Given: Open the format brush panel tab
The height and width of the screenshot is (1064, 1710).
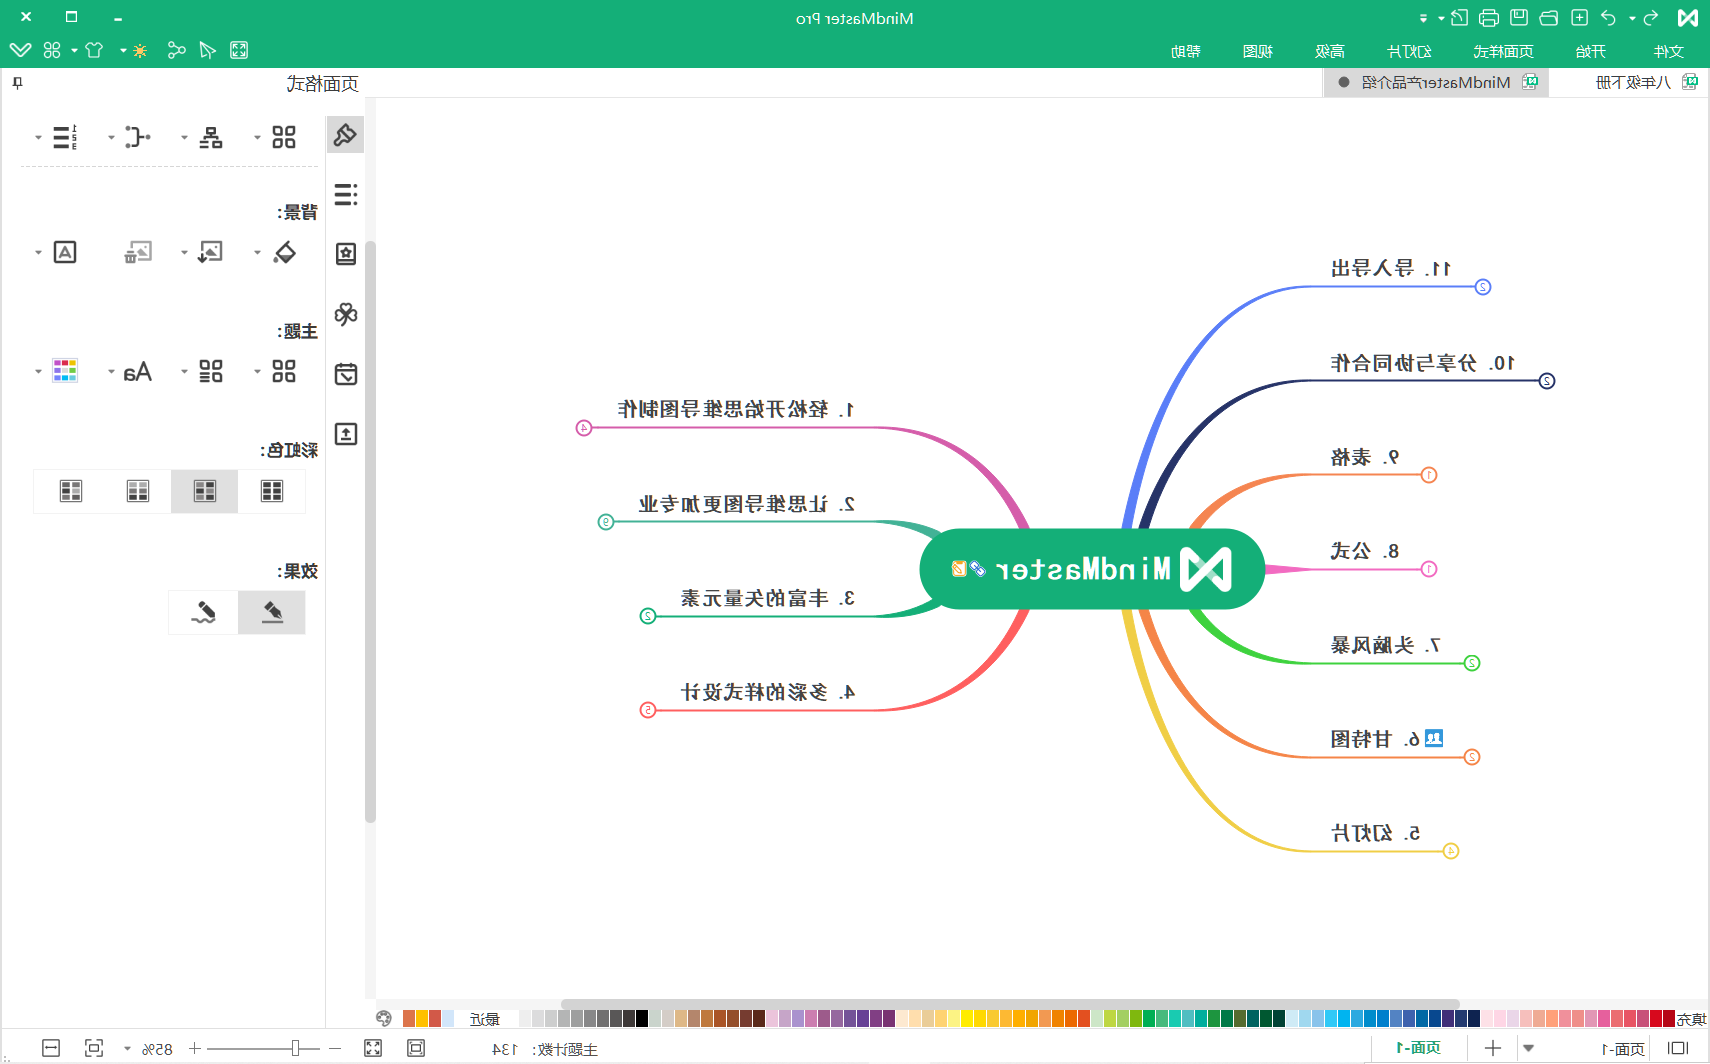Looking at the screenshot, I should pyautogui.click(x=346, y=134).
